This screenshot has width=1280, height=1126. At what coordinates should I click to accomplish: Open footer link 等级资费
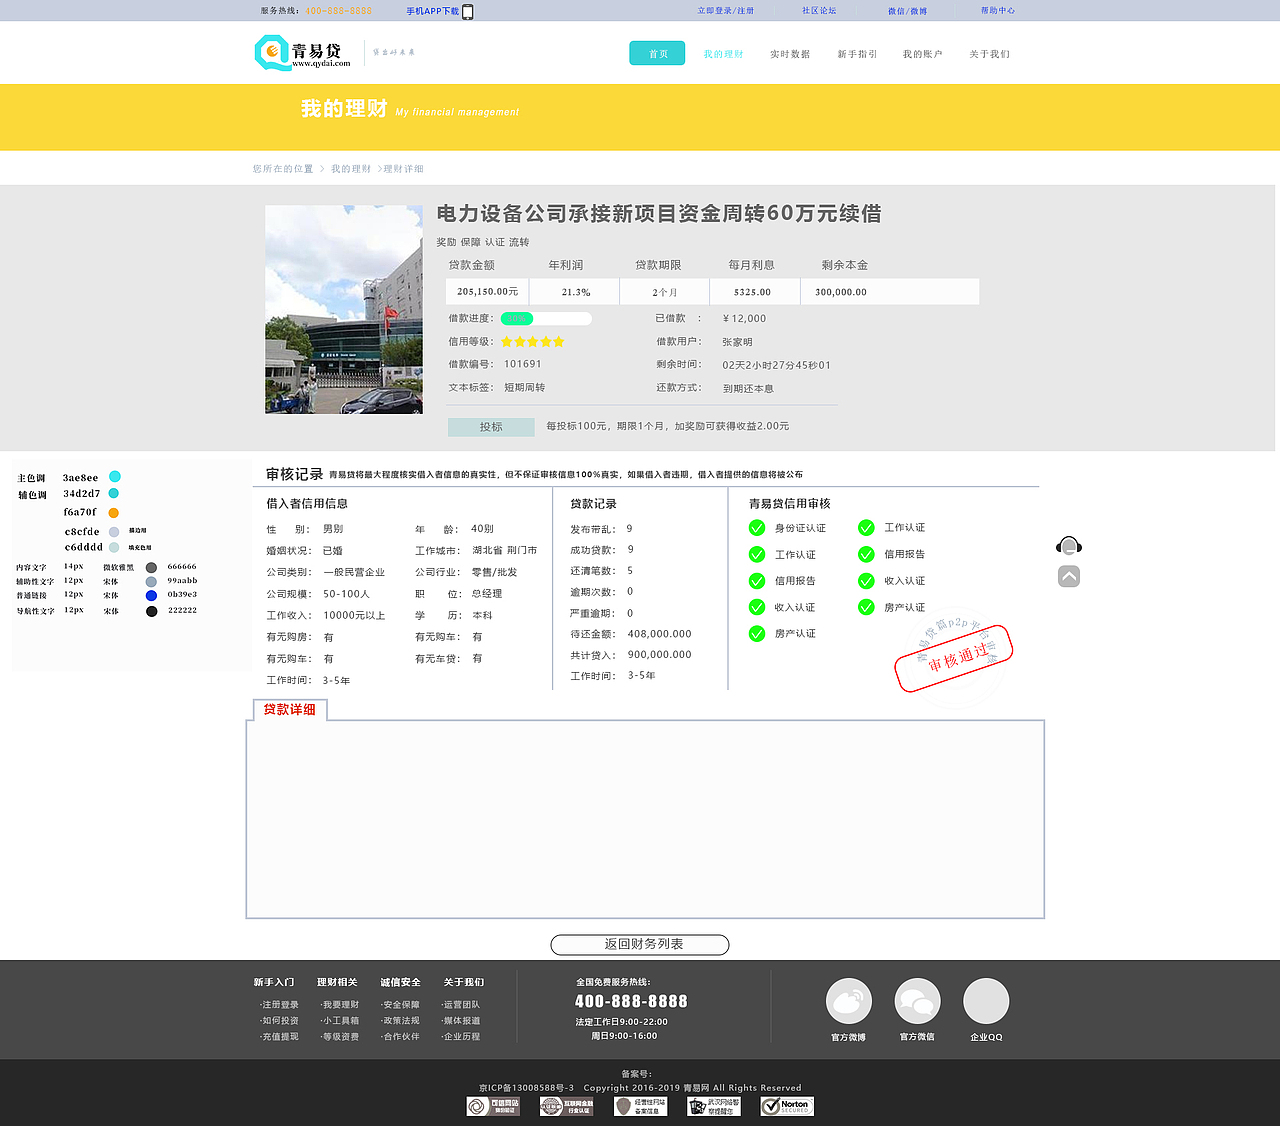coord(340,1037)
